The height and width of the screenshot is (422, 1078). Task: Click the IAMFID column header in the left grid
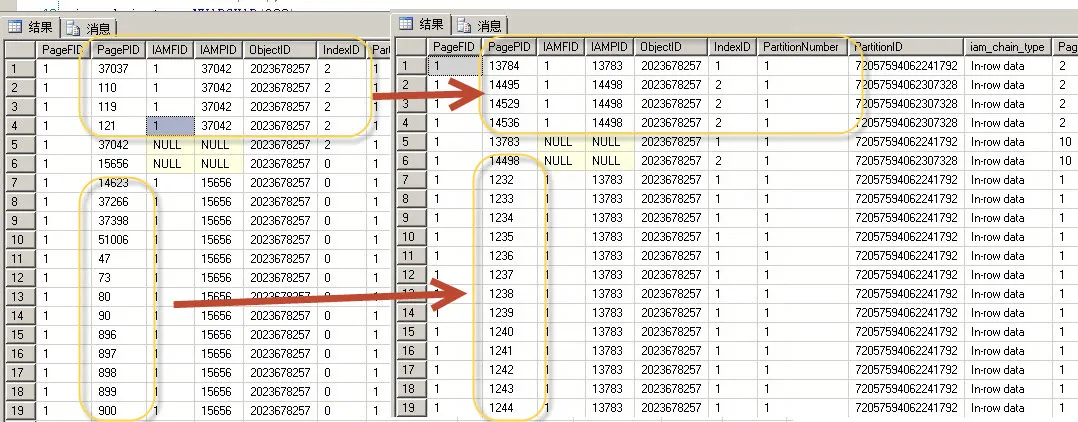[x=170, y=49]
